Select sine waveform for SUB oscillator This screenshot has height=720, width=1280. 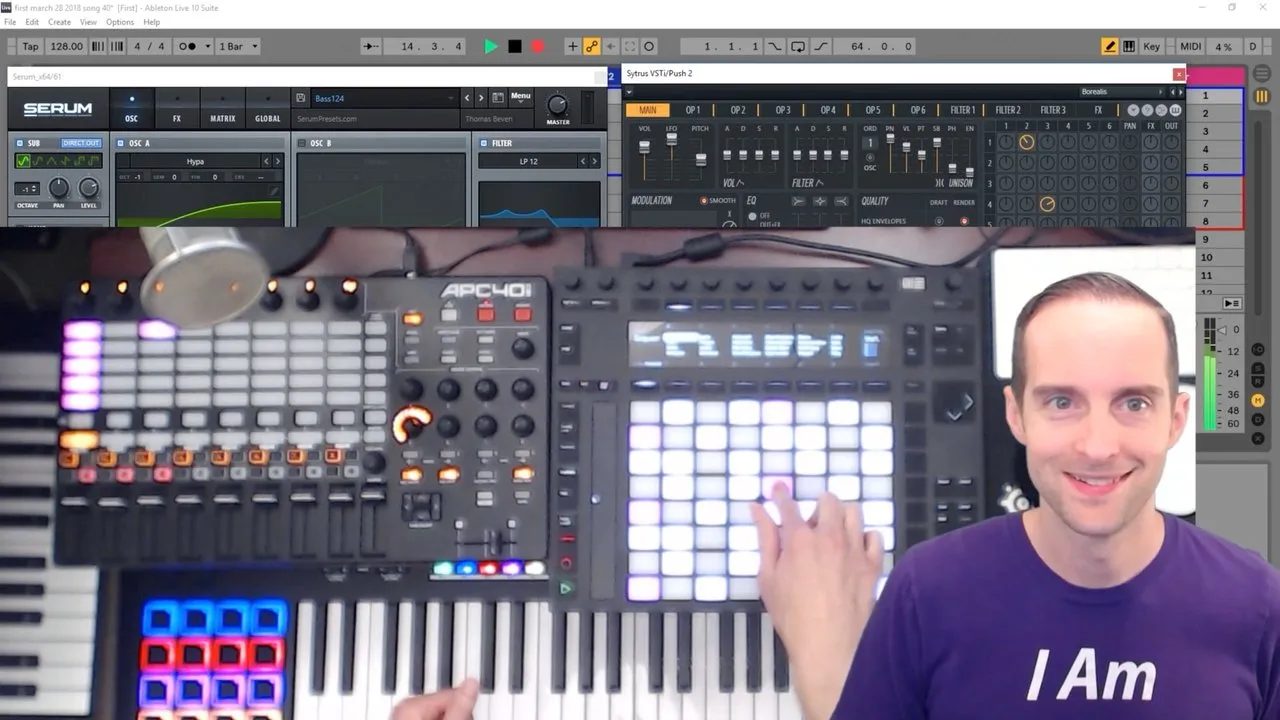tap(24, 161)
